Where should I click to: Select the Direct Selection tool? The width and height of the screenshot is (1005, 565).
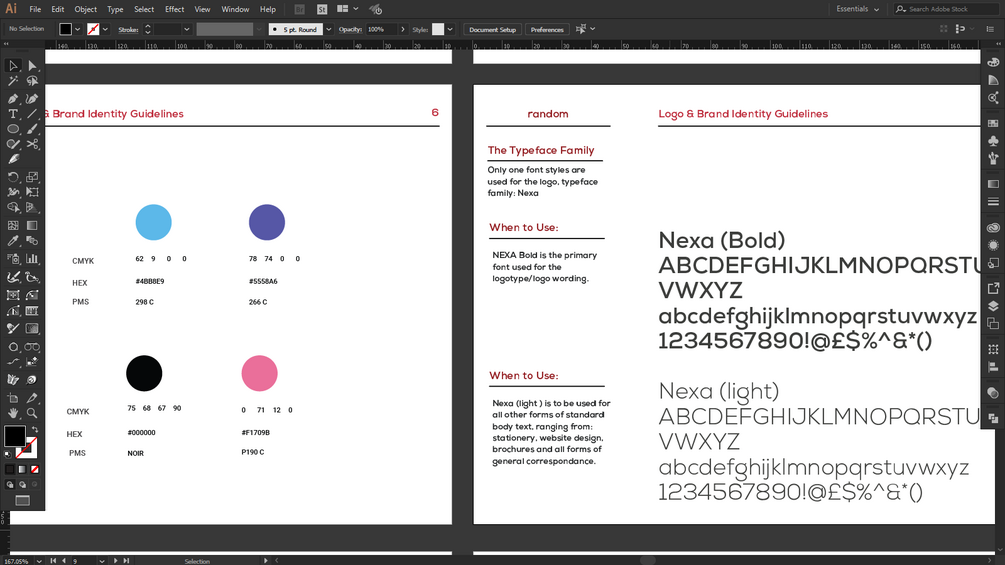(32, 65)
